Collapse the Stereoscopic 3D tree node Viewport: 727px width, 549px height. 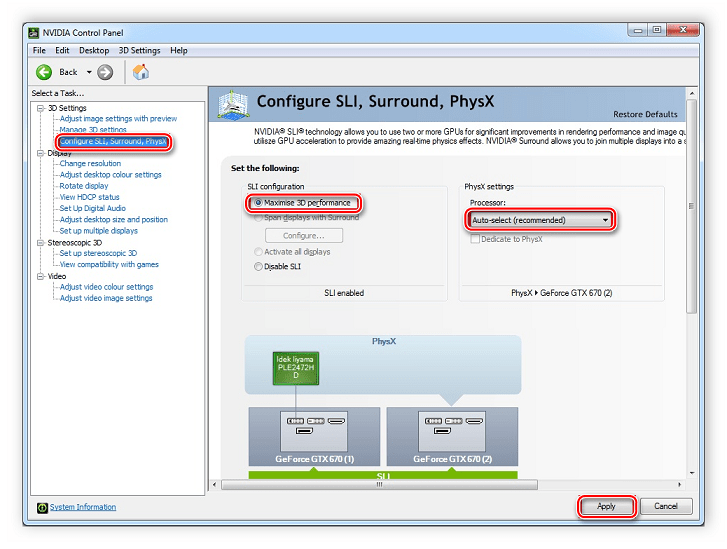tap(41, 243)
